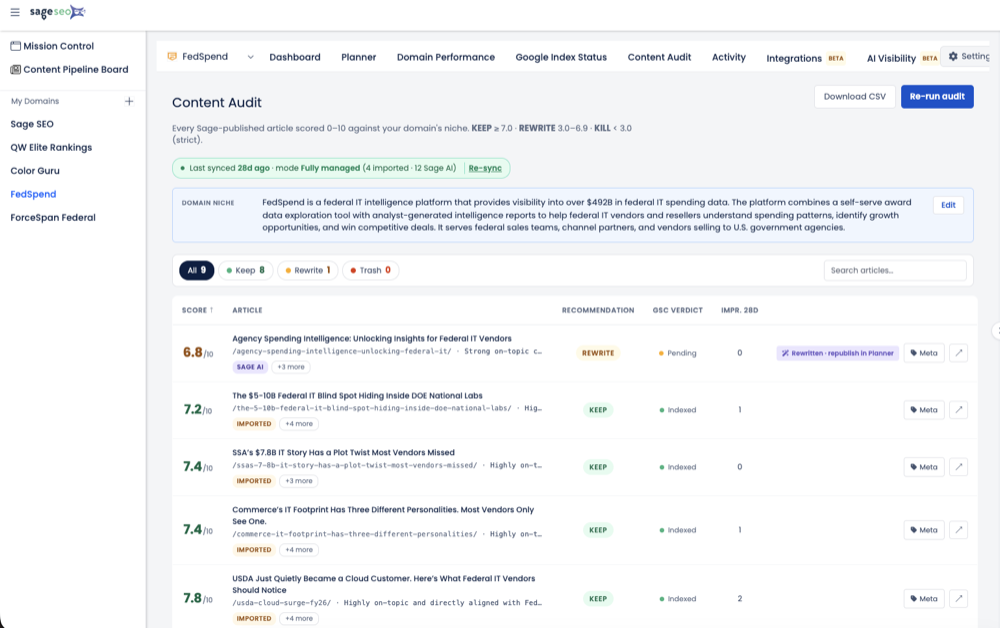Open USDA Cloud Customer article title
The width and height of the screenshot is (1000, 628).
point(383,585)
